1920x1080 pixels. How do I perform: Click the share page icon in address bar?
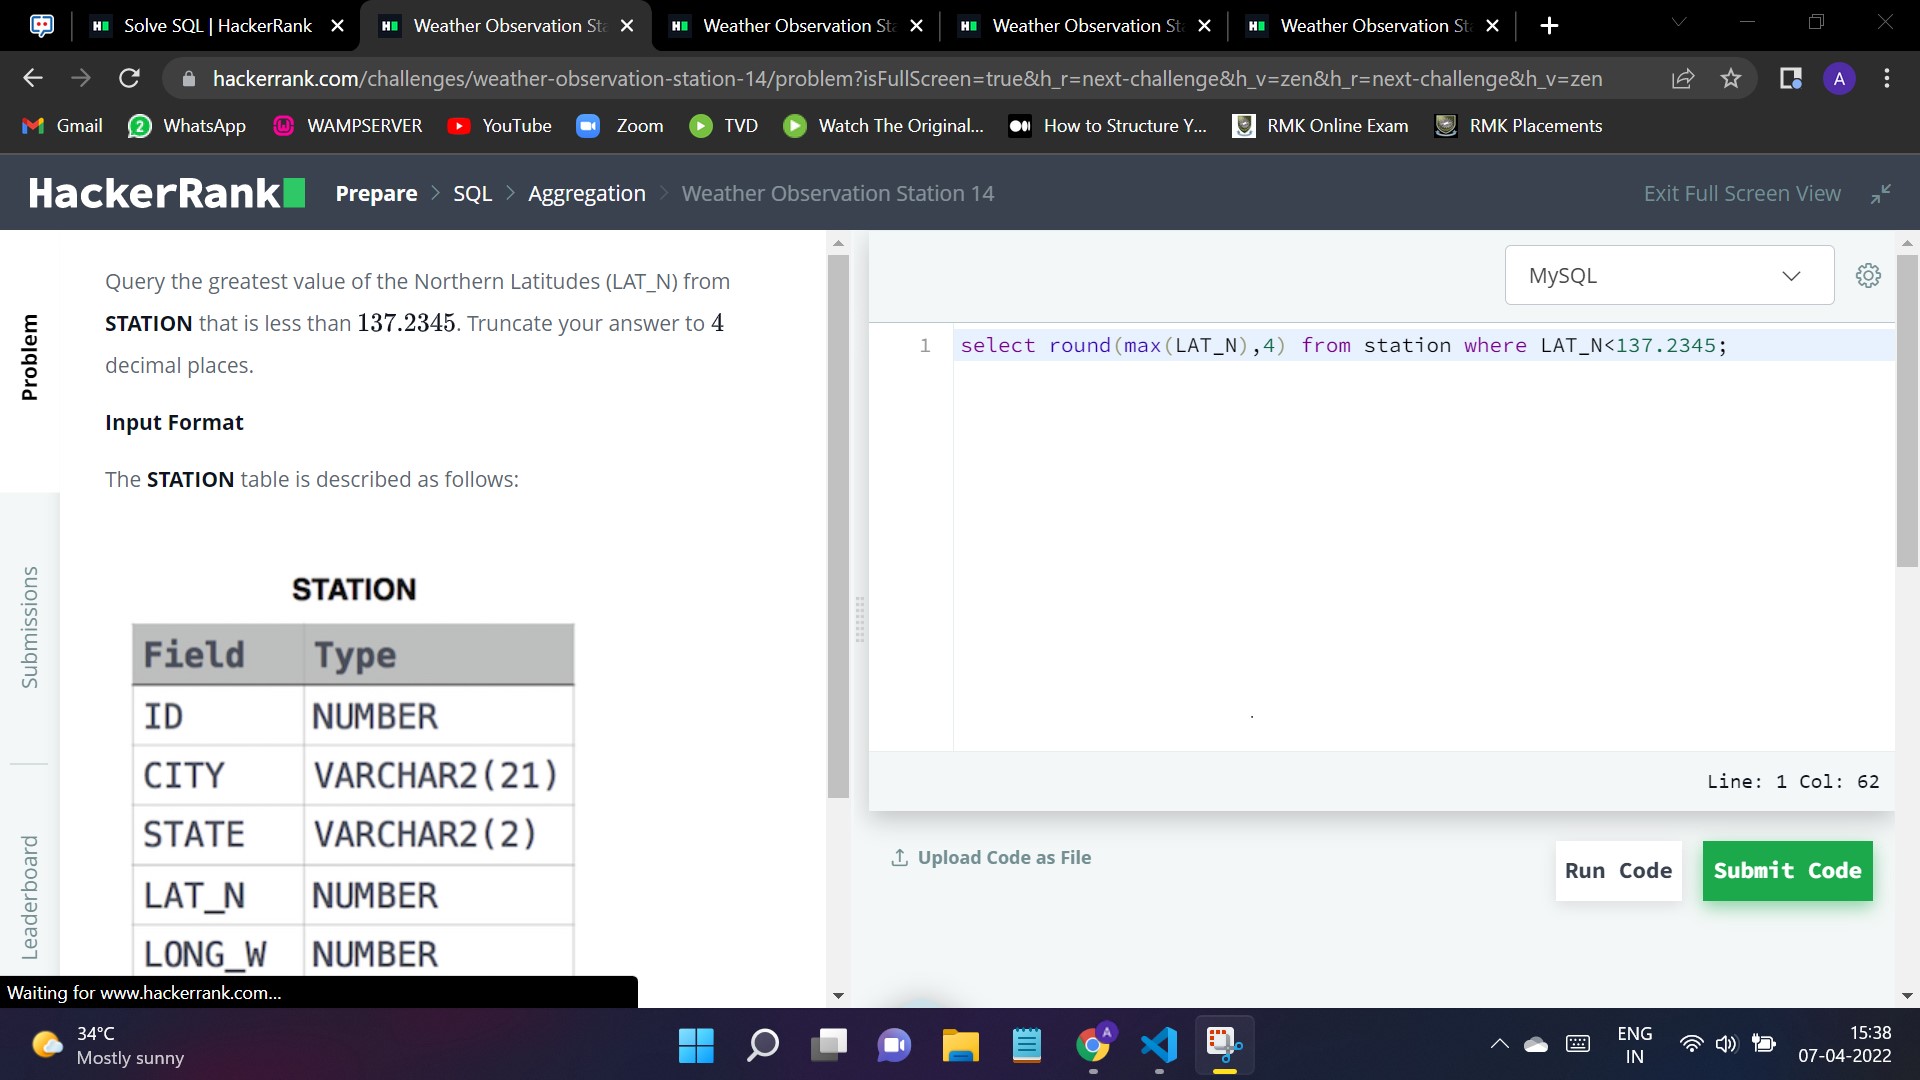click(1683, 78)
